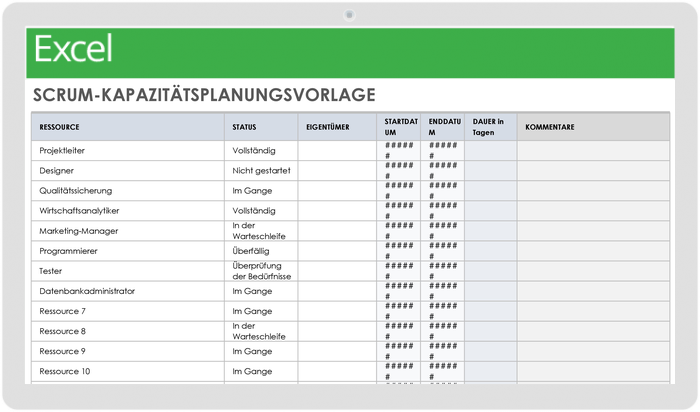
Task: Click Vollständig status for Wirtschaftsanalytiker
Action: (x=261, y=211)
